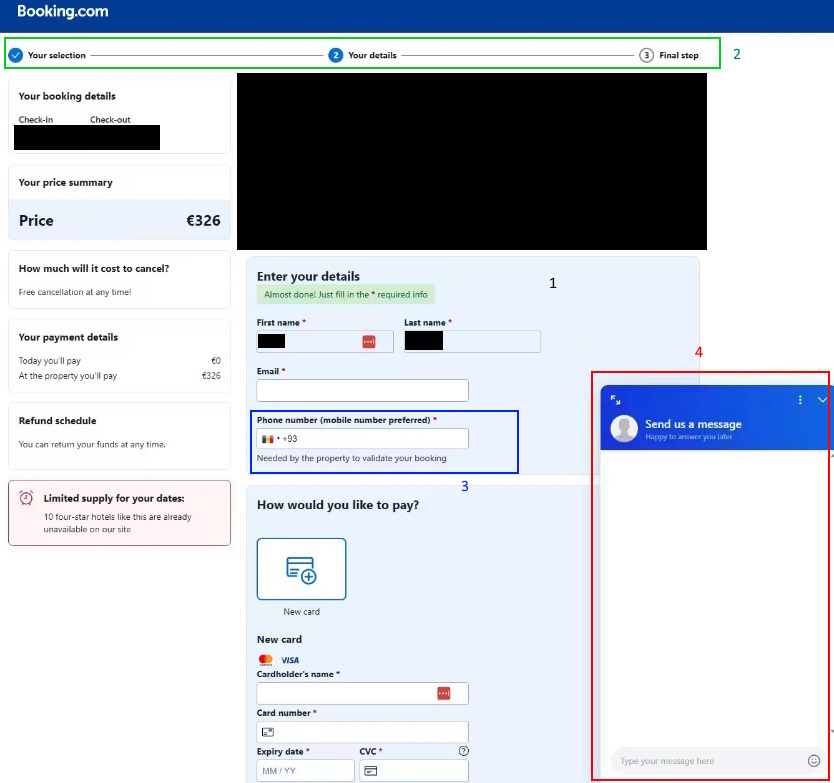Click Needed by the property to validate text
Image resolution: width=834 pixels, height=783 pixels.
click(x=352, y=458)
